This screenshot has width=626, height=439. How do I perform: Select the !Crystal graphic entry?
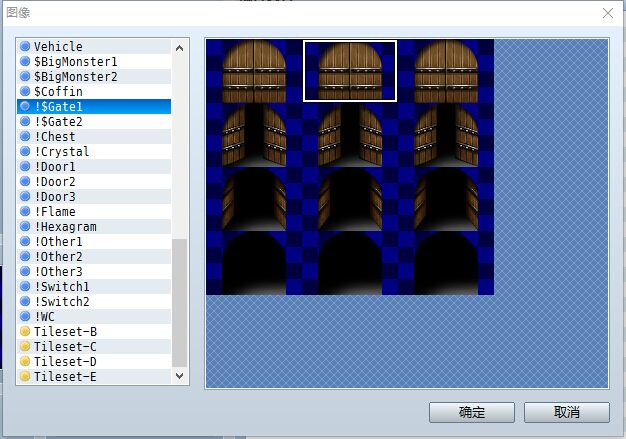coord(94,152)
